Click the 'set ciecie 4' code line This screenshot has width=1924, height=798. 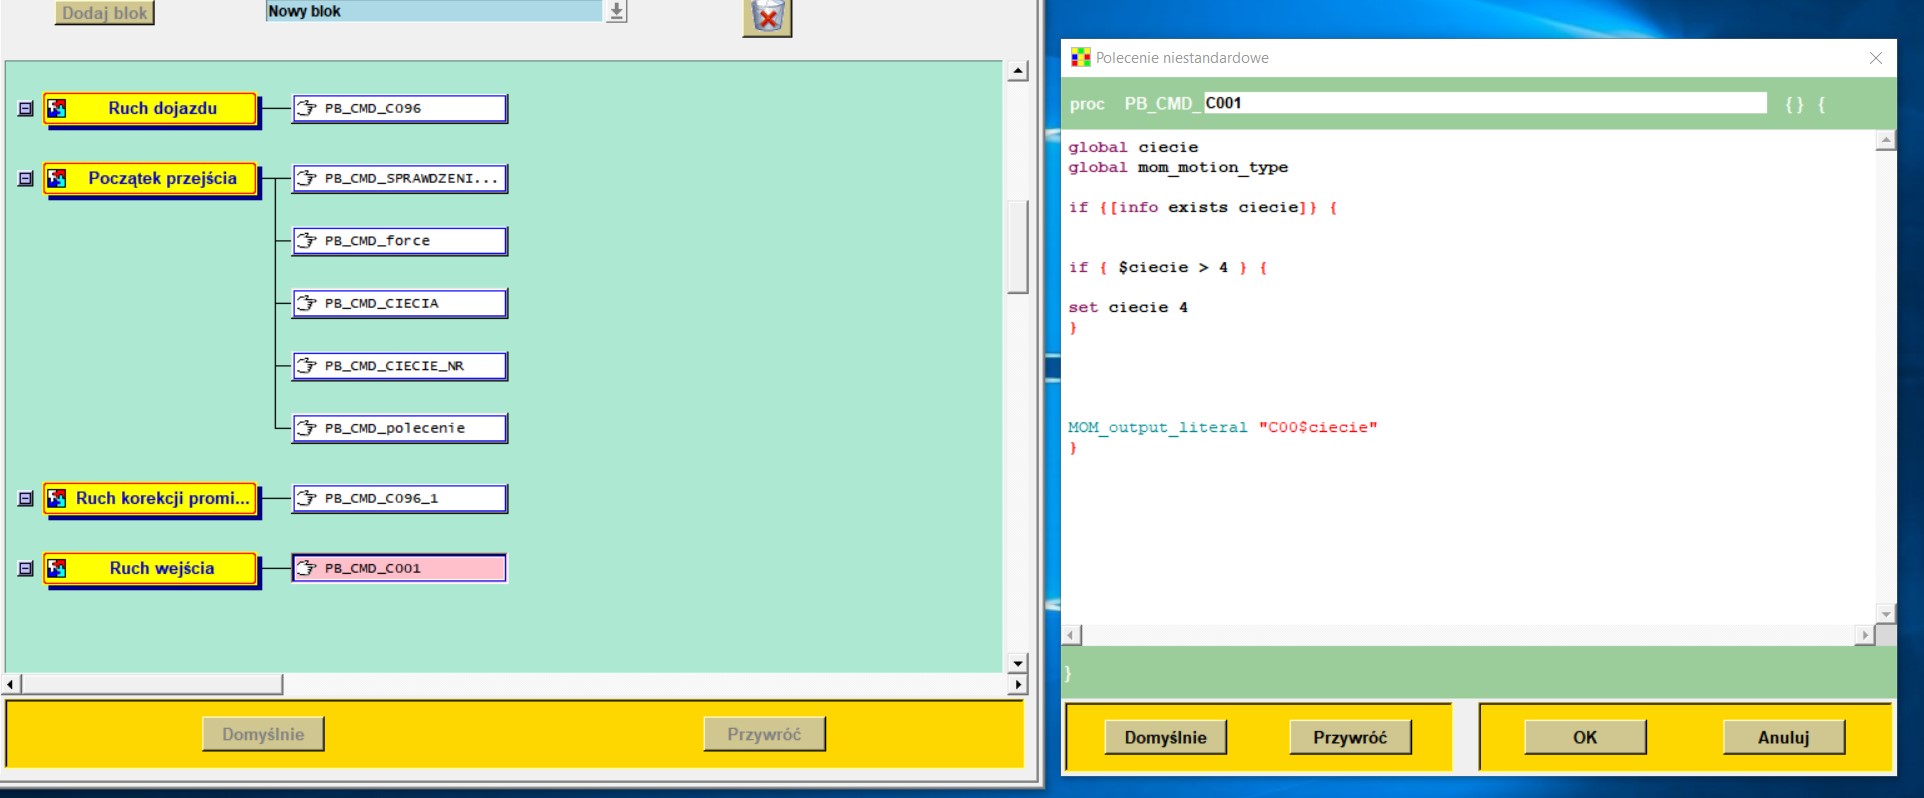tap(1128, 307)
